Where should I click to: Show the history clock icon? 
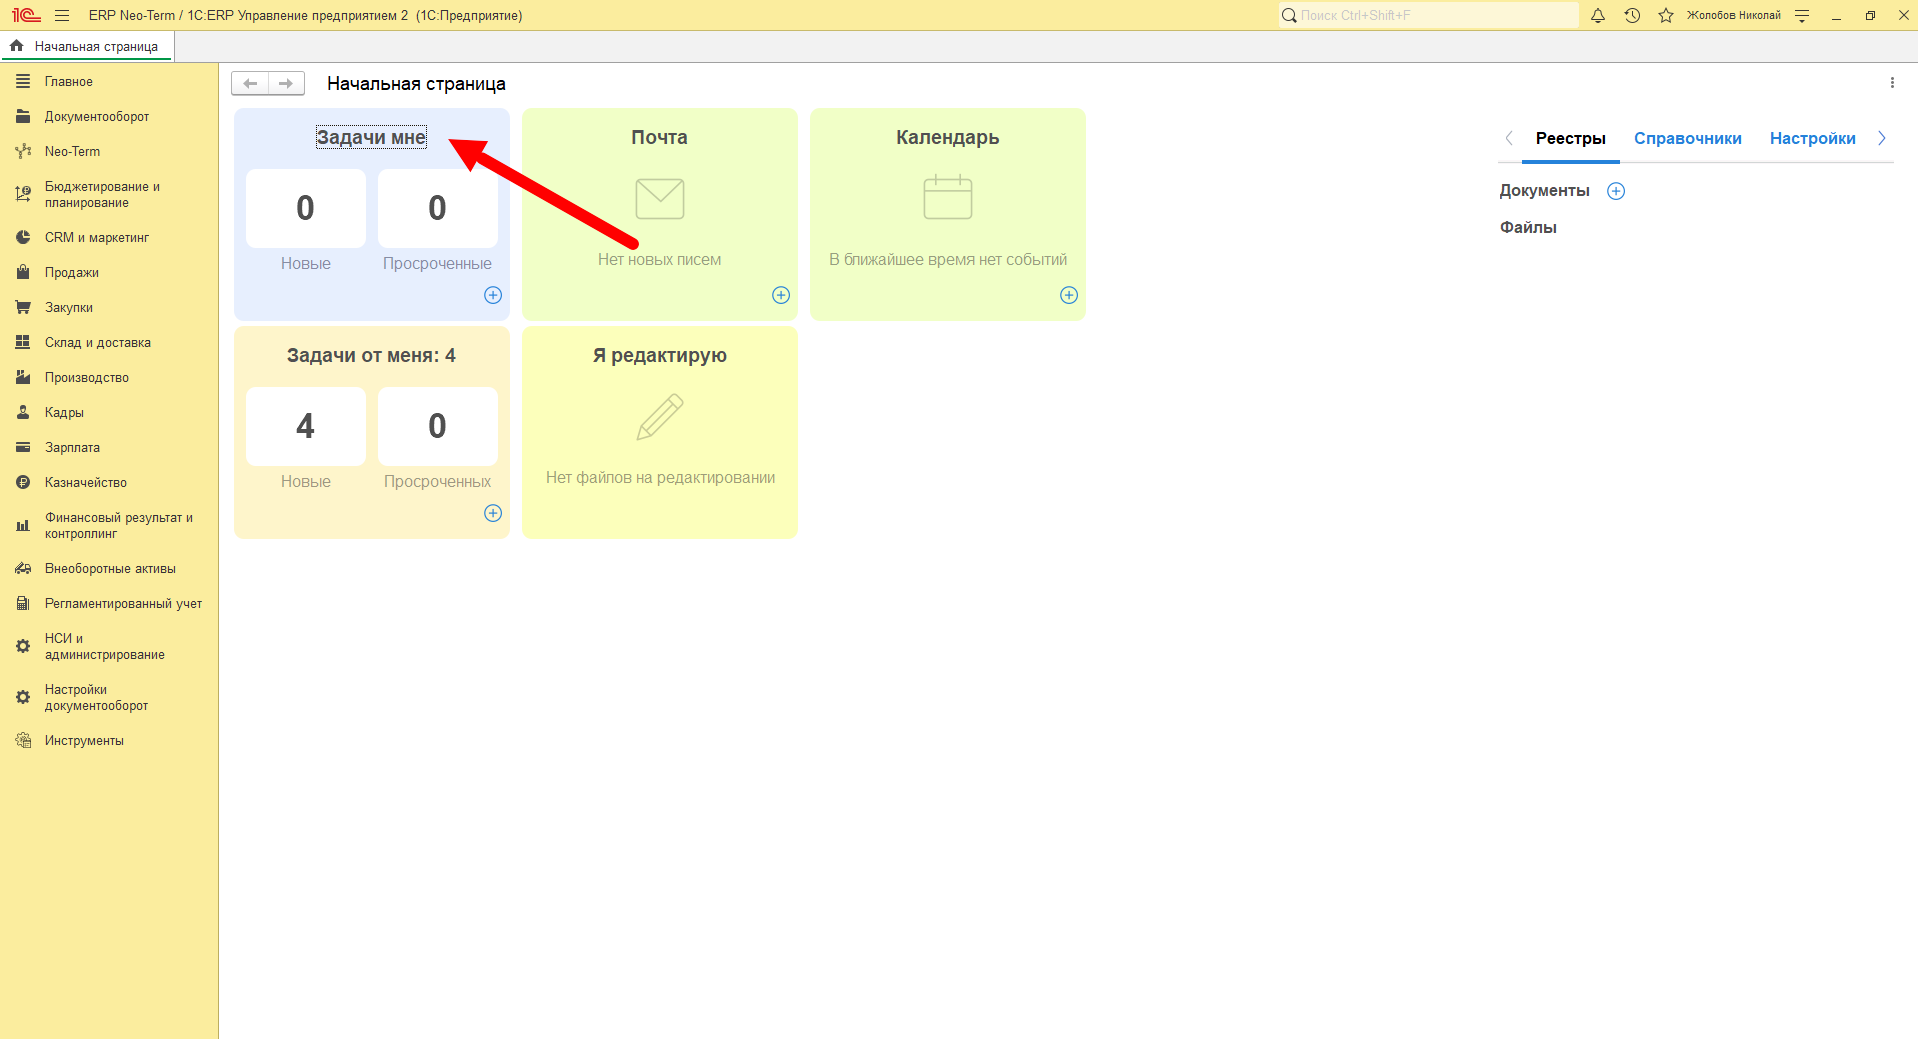click(1632, 15)
